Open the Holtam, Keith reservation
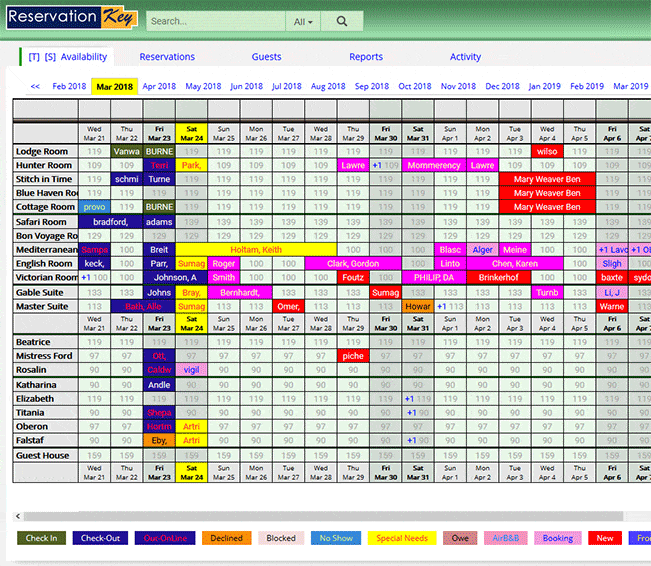Viewport: 651px width, 566px height. [256, 249]
